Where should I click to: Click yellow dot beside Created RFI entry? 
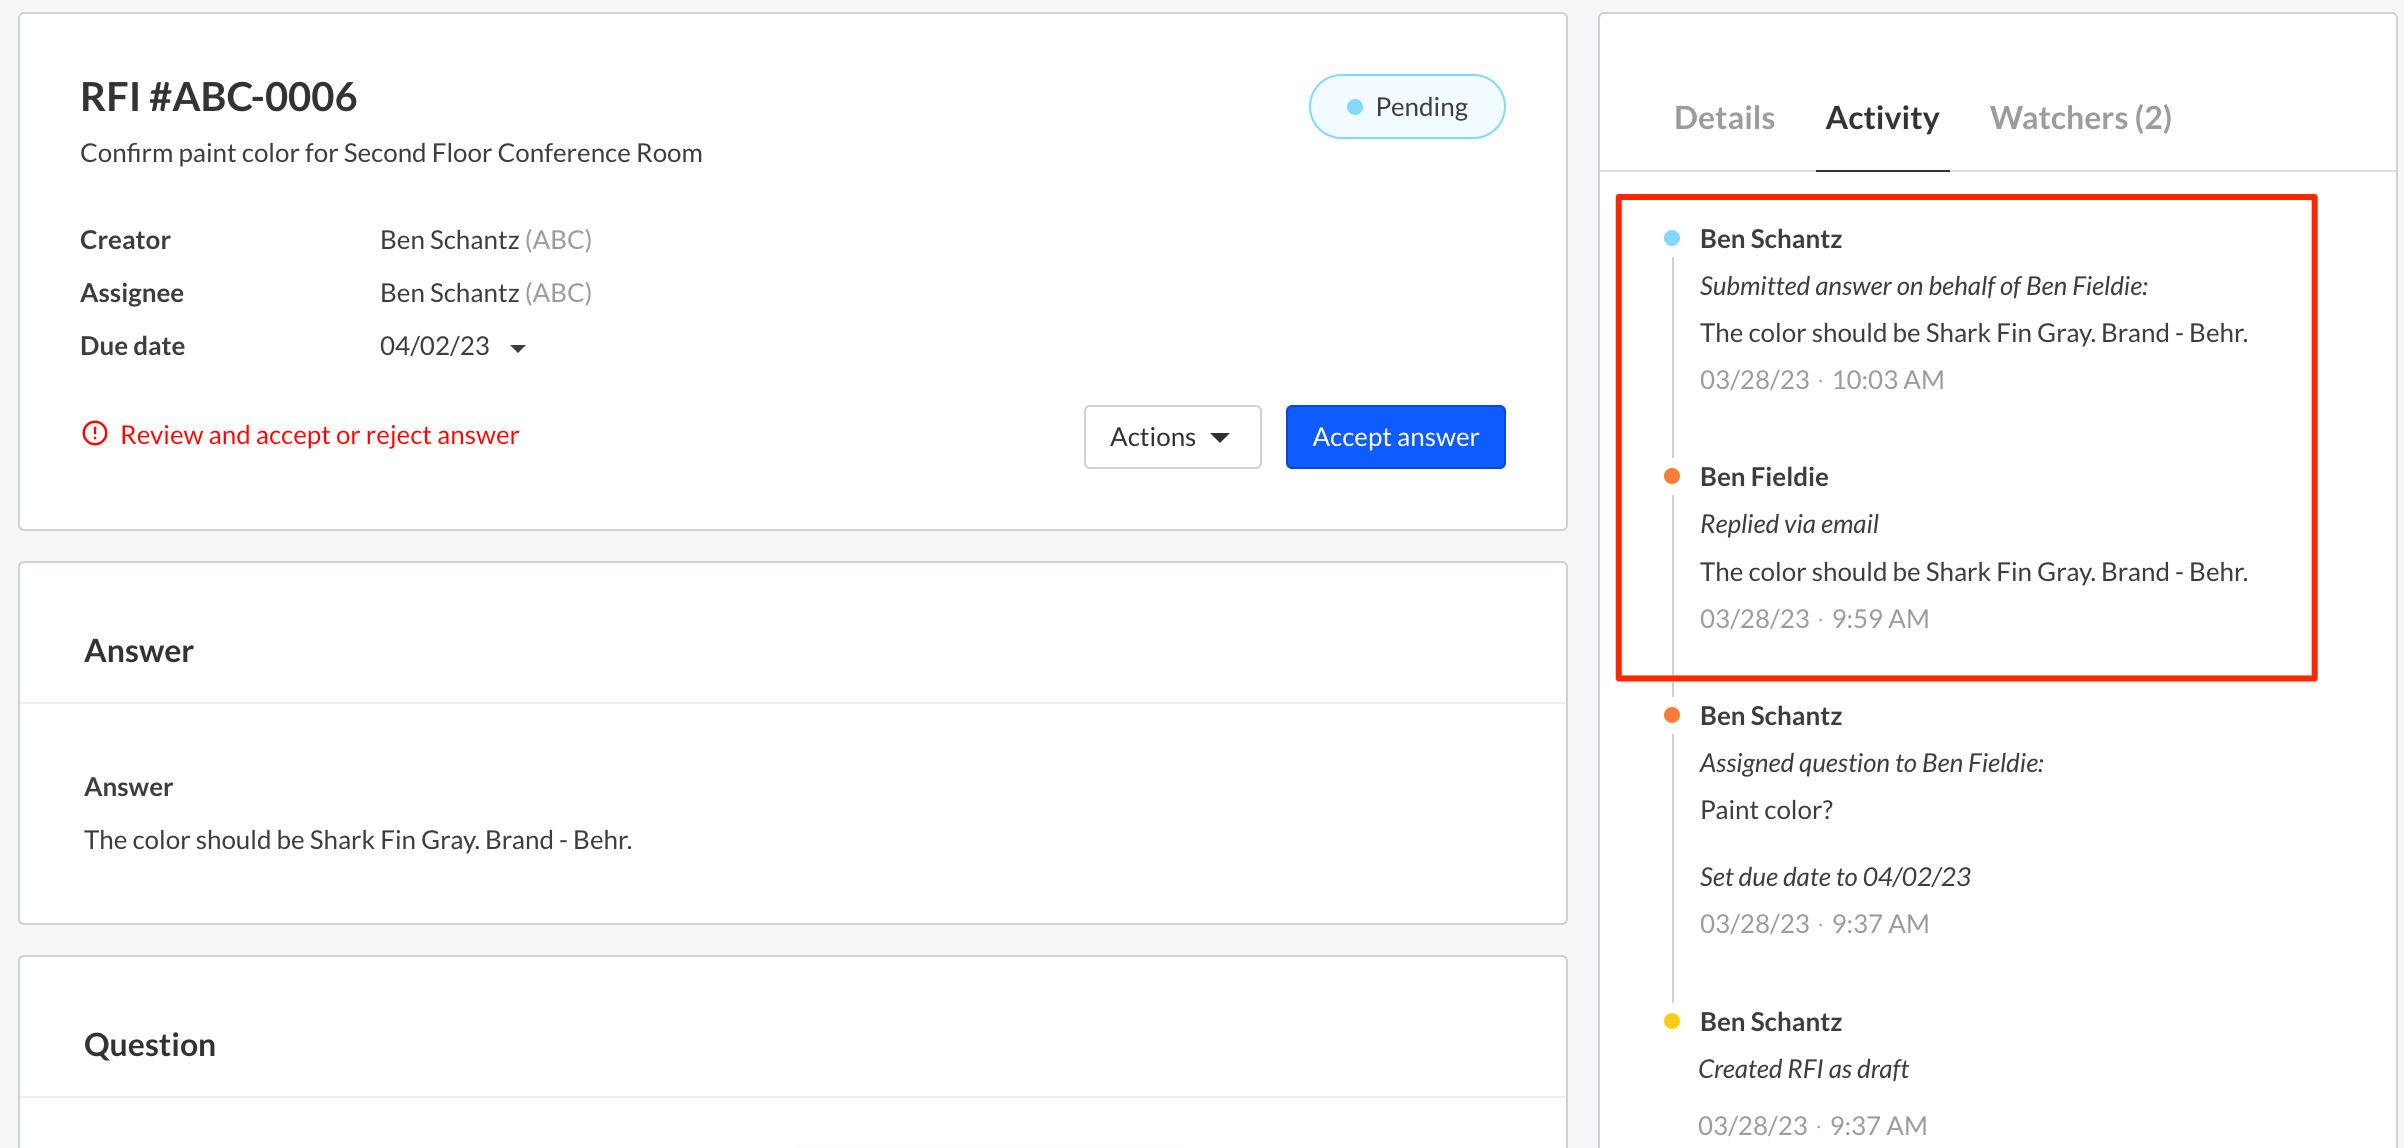[1671, 1021]
